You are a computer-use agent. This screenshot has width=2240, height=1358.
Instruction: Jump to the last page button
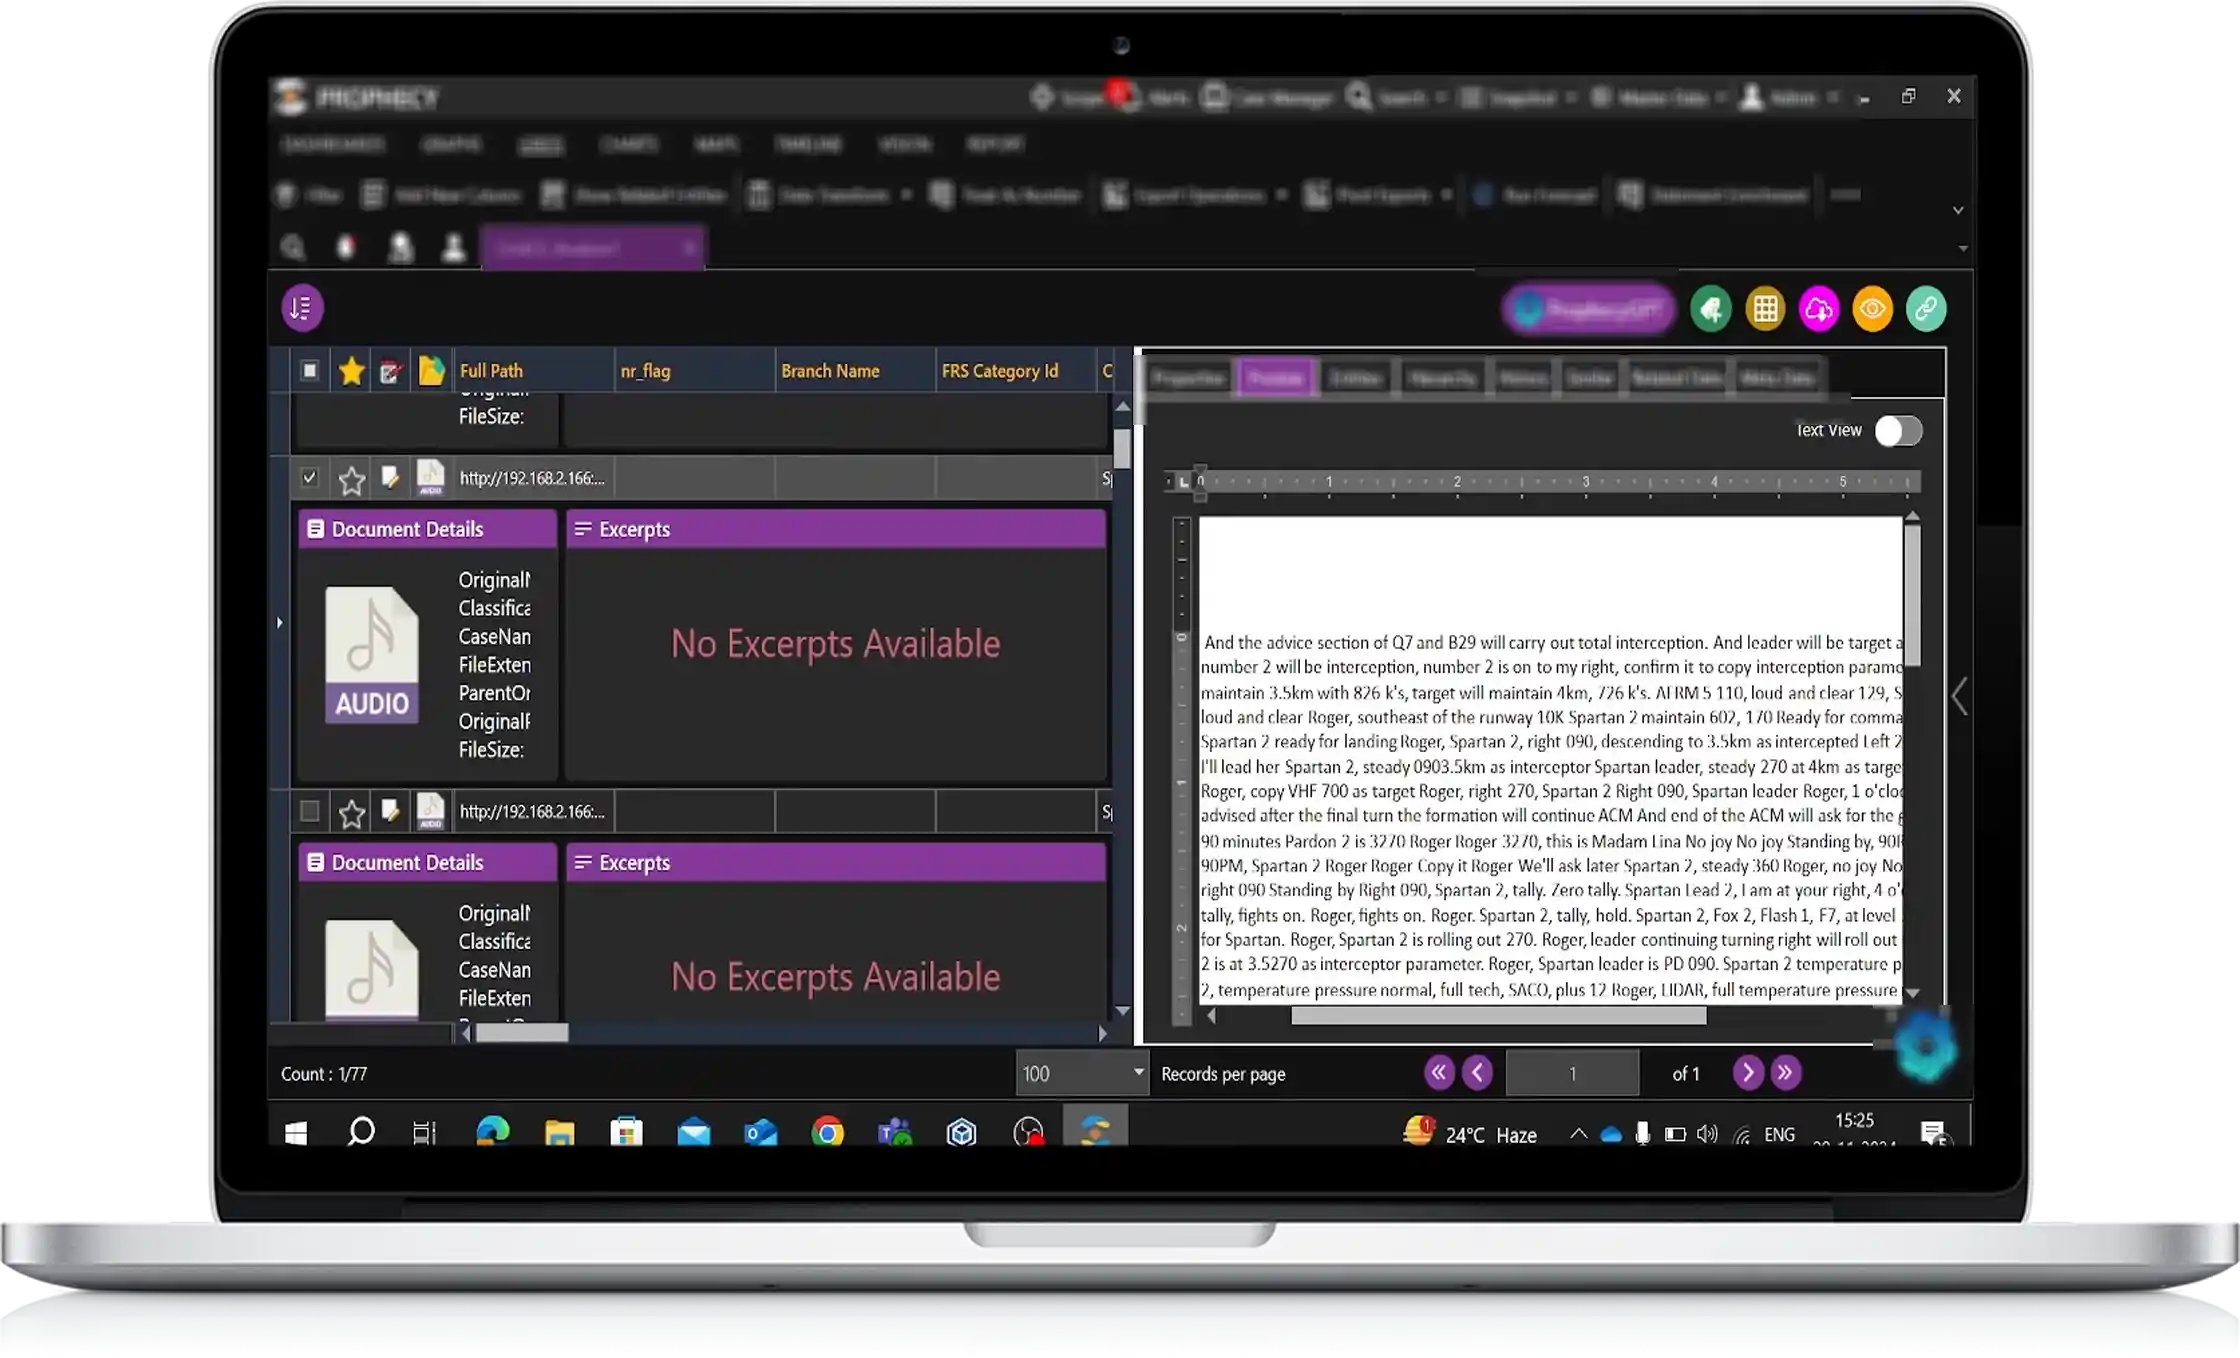pos(1785,1073)
